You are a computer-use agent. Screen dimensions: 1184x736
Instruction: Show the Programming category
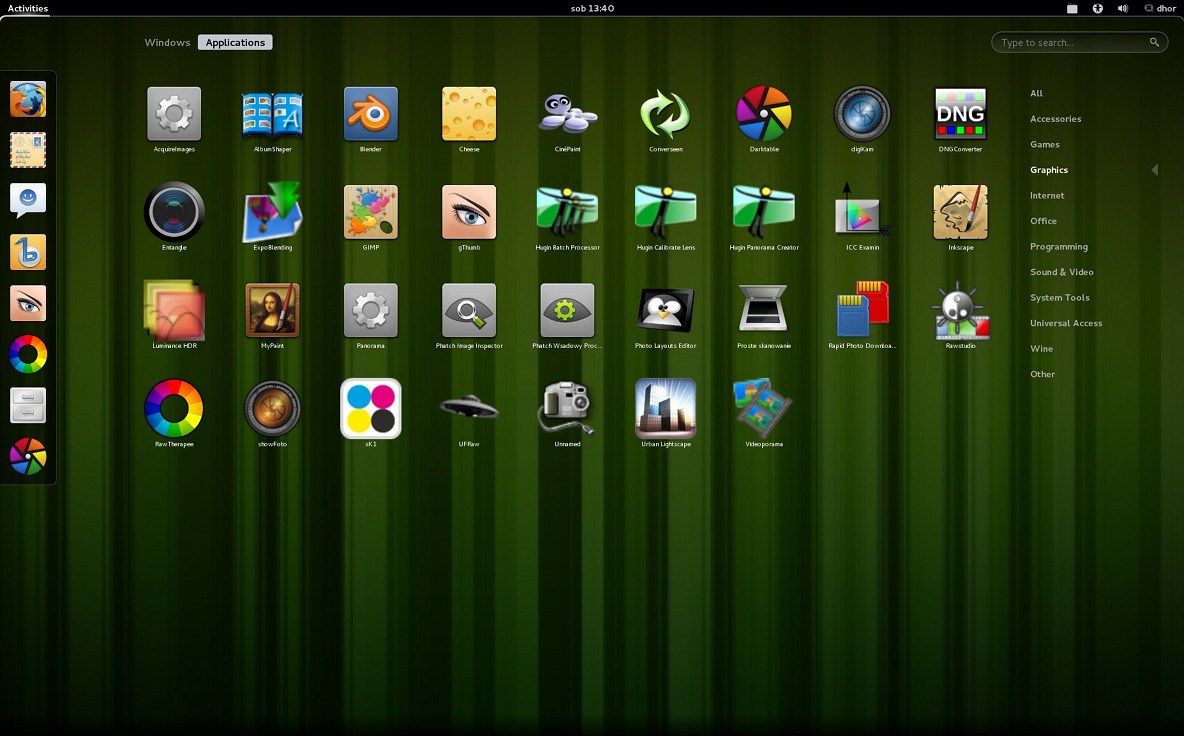click(x=1059, y=247)
